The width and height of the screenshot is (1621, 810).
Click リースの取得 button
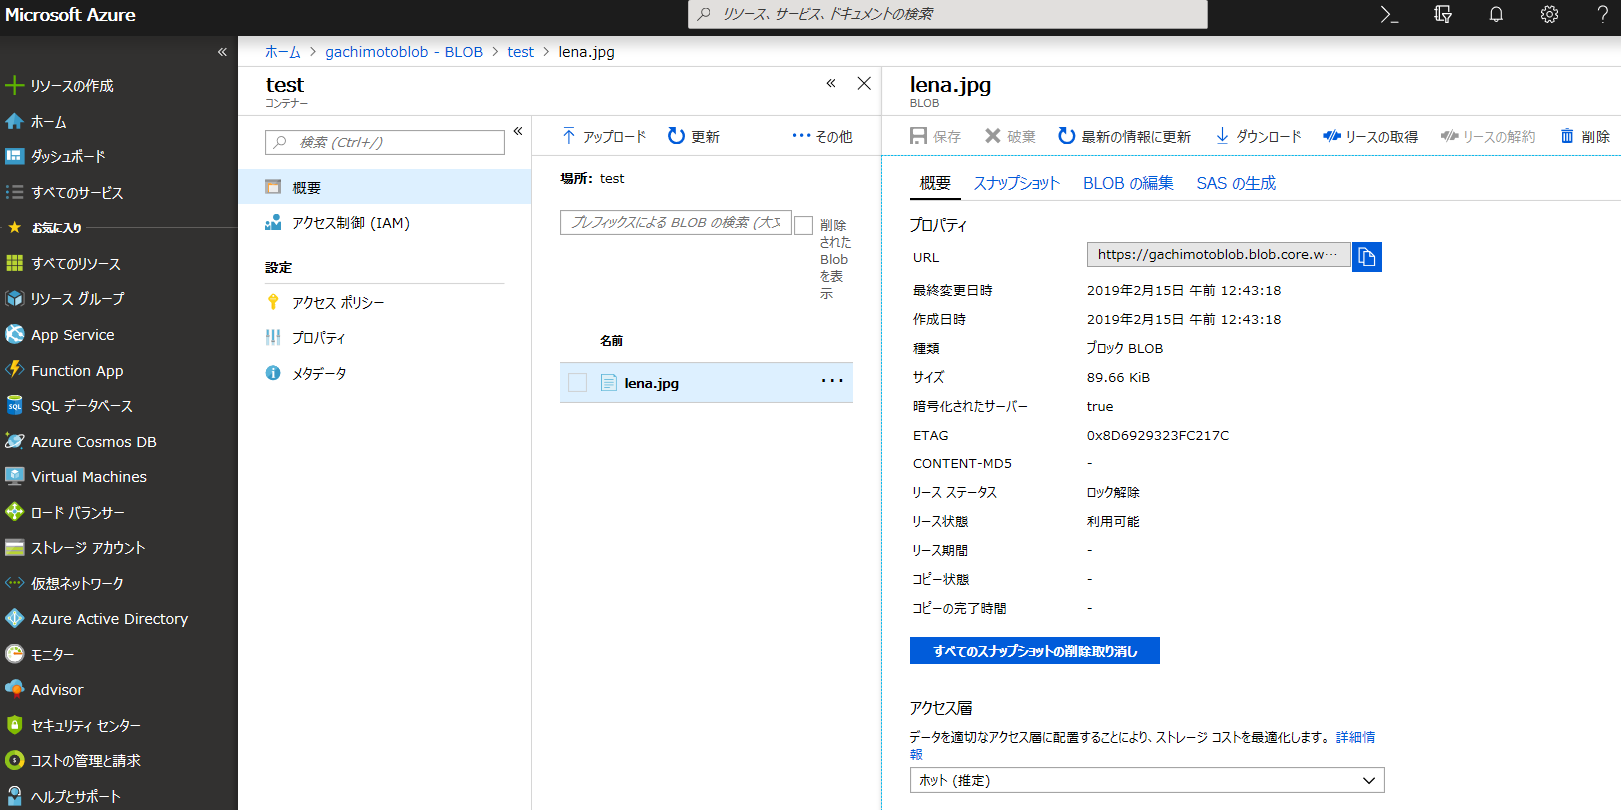pos(1370,136)
